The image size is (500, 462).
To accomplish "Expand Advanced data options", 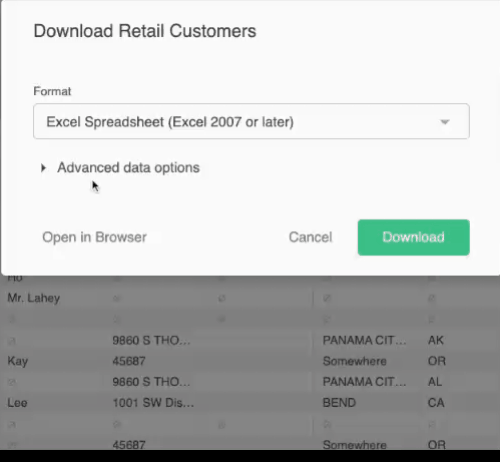I will [x=120, y=168].
